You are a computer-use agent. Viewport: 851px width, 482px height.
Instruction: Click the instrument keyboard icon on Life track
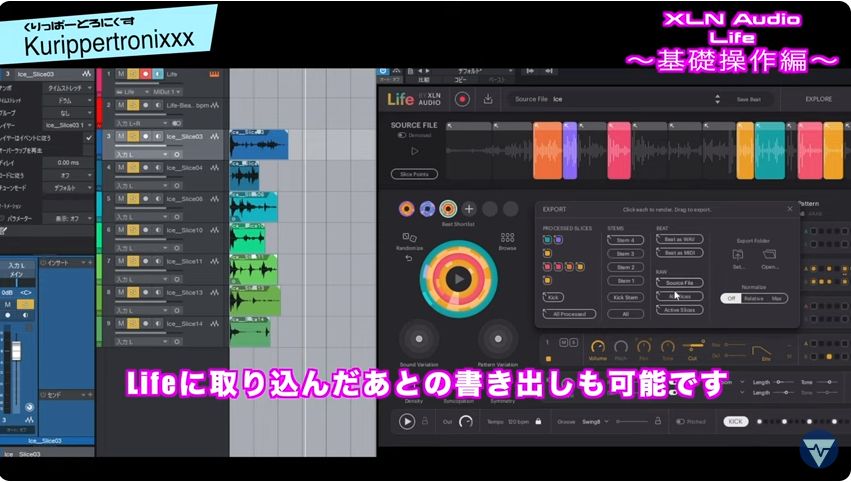point(214,74)
